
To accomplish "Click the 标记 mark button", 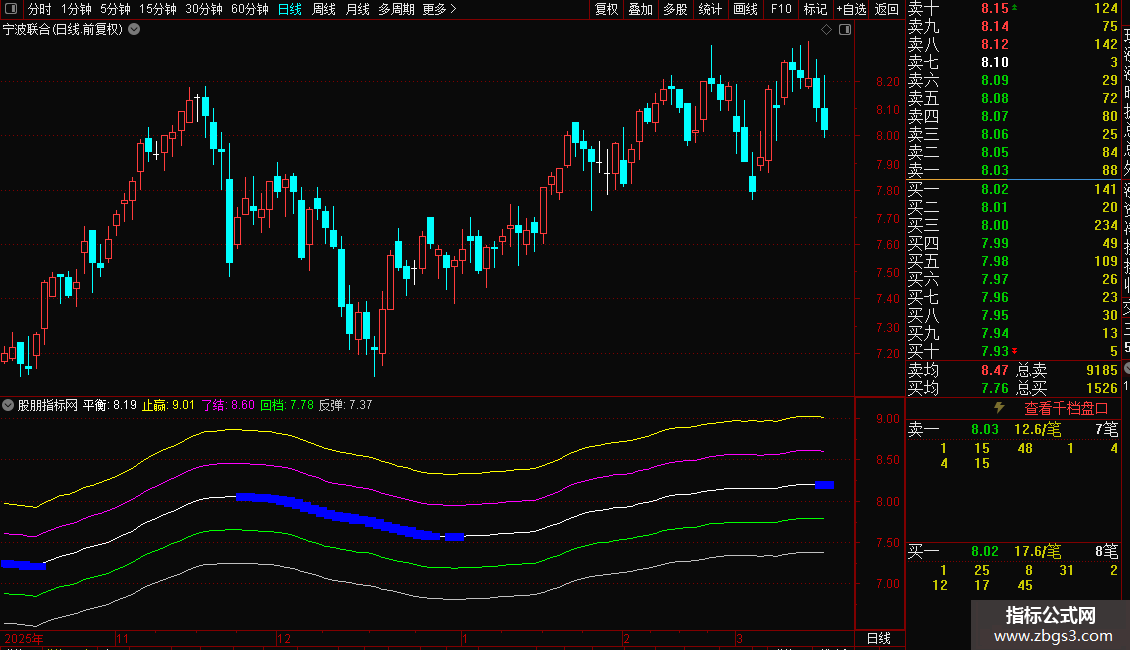I will coord(815,9).
